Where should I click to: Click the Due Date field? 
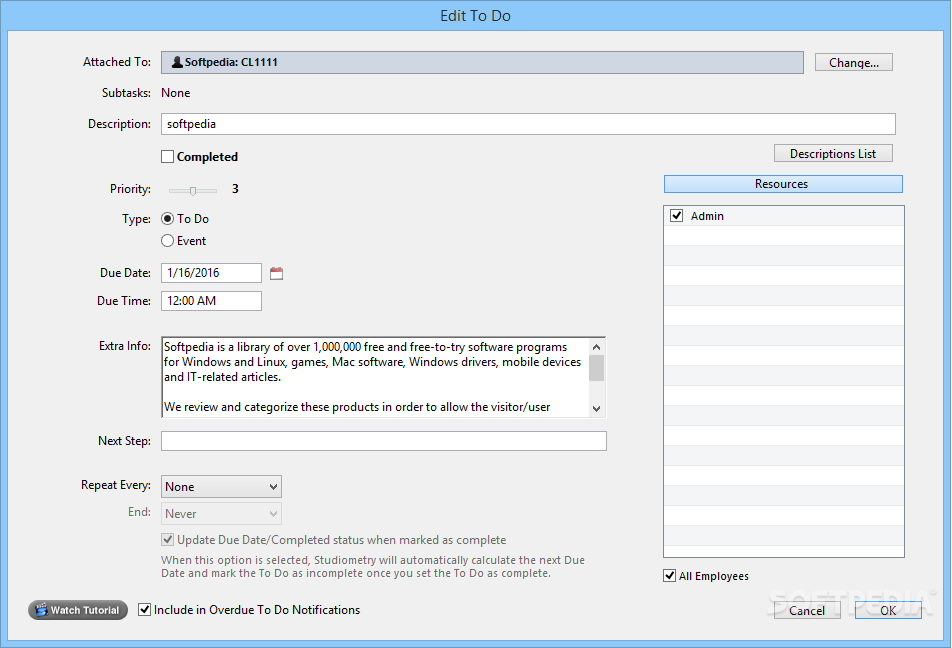tap(211, 273)
